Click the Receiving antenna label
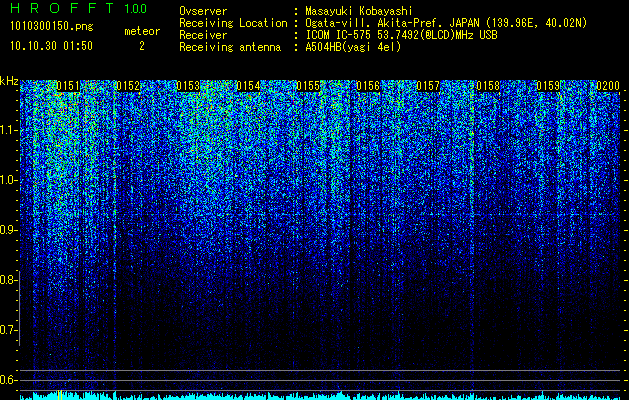629x400 pixels. click(230, 47)
